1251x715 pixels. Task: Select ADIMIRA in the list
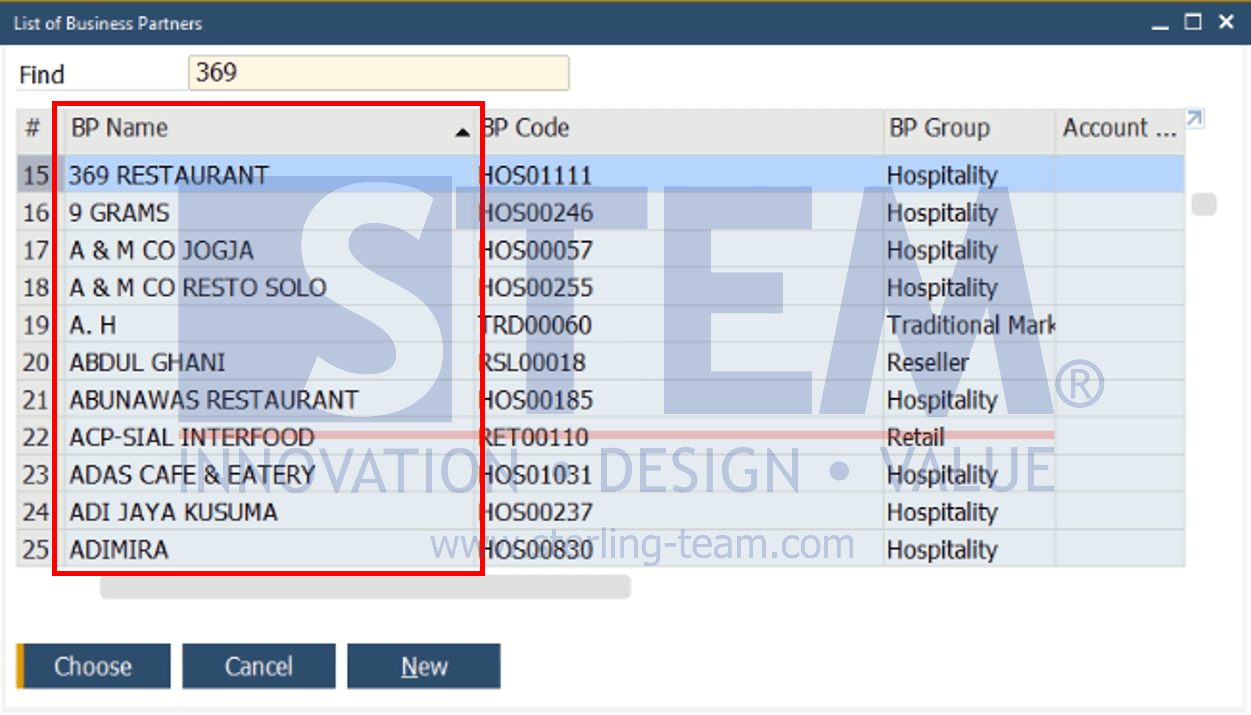[119, 550]
